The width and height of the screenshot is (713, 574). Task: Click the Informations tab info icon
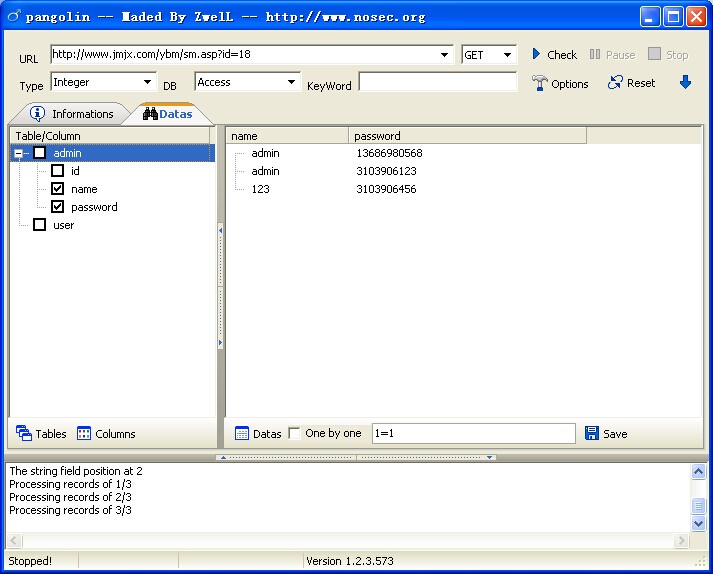pyautogui.click(x=37, y=113)
